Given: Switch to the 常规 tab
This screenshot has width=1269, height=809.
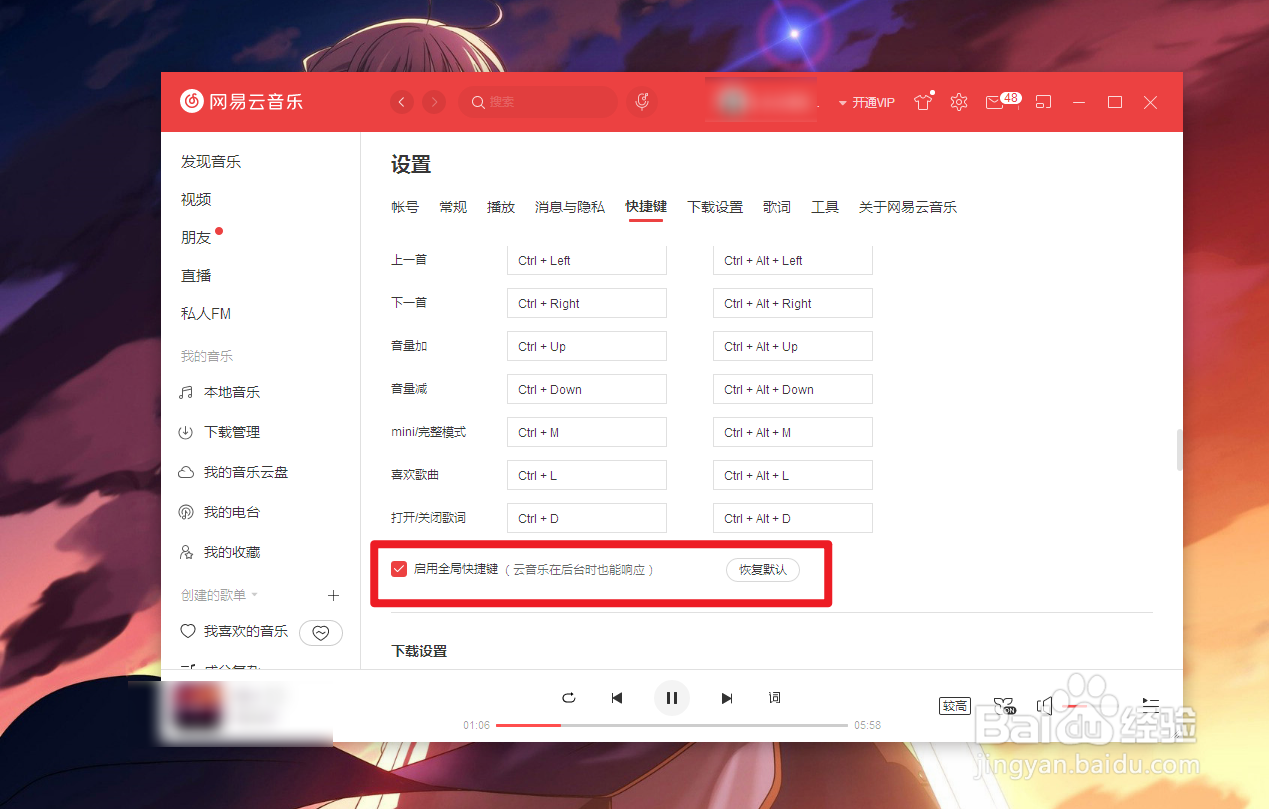Looking at the screenshot, I should 453,207.
